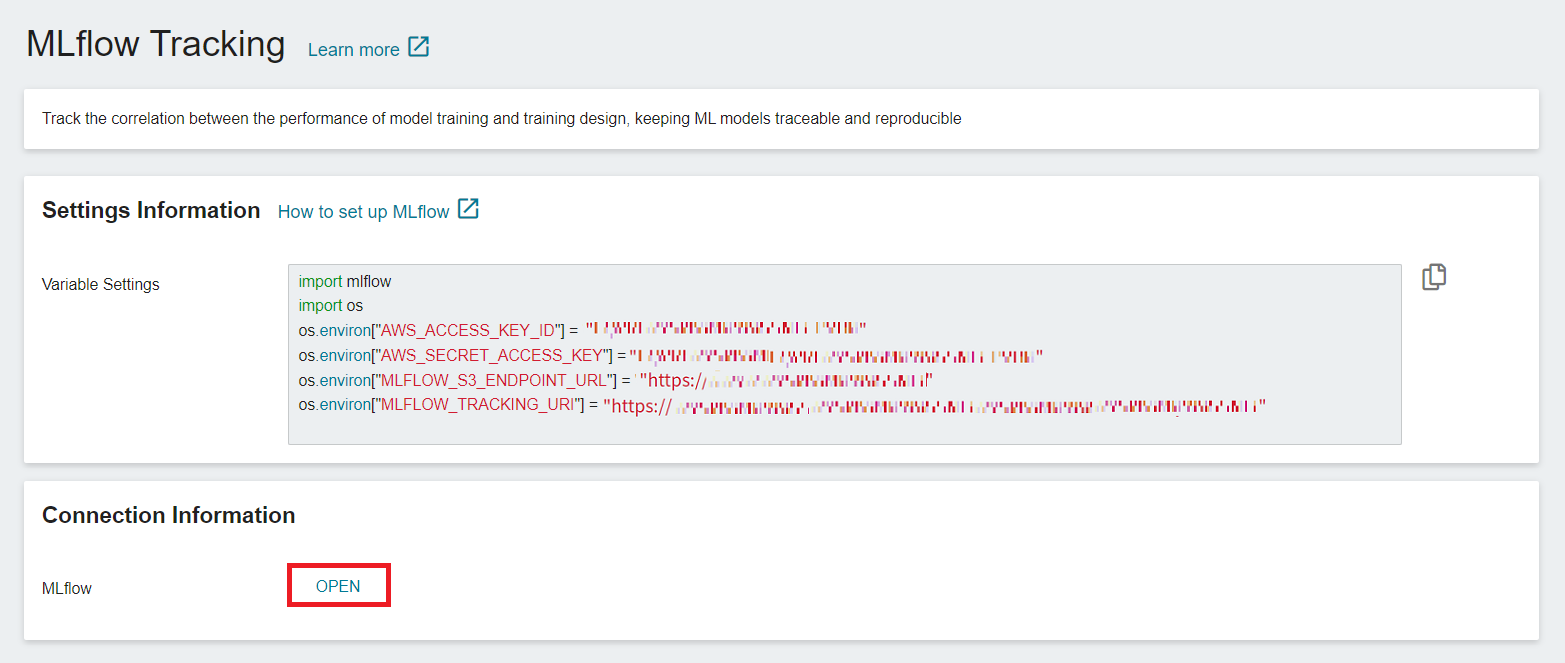Open the How to set up MLflow link
The width and height of the screenshot is (1565, 663).
[364, 211]
